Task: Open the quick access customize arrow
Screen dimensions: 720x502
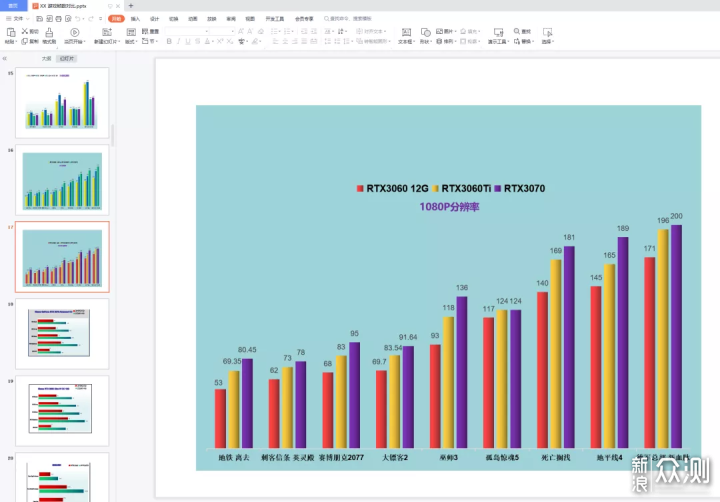Action: [100, 19]
